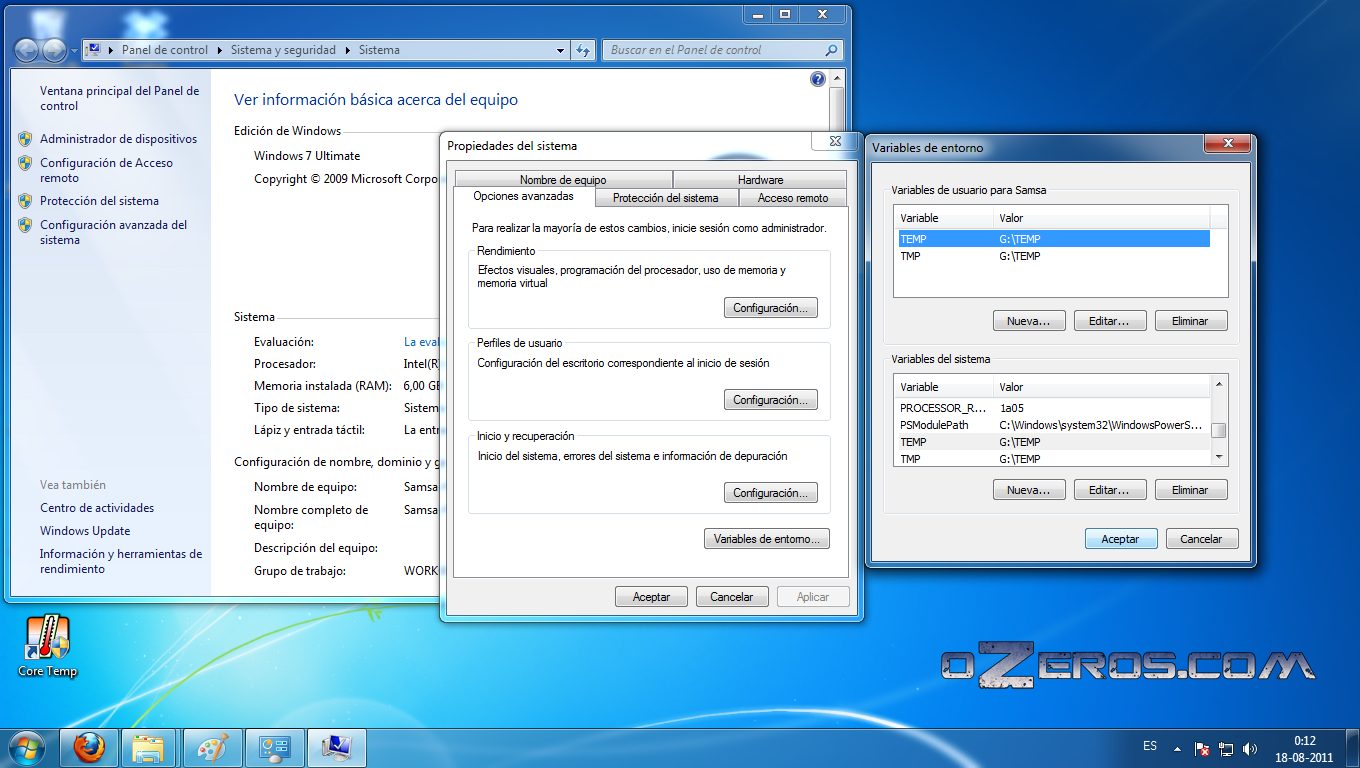Click the volume speaker tray icon
1360x768 pixels.
[1250, 748]
